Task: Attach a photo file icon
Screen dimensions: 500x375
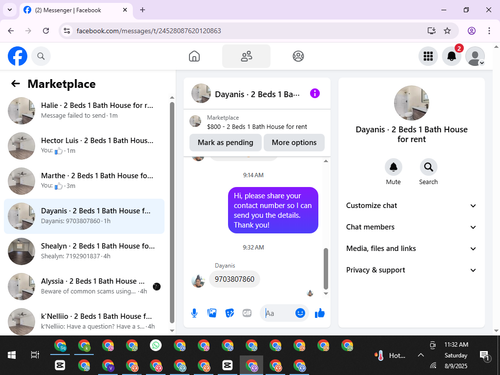Action: (212, 313)
